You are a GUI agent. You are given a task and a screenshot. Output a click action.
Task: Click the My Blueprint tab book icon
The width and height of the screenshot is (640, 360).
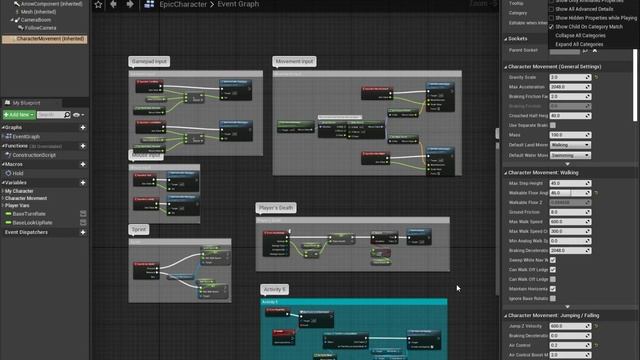(x=7, y=103)
